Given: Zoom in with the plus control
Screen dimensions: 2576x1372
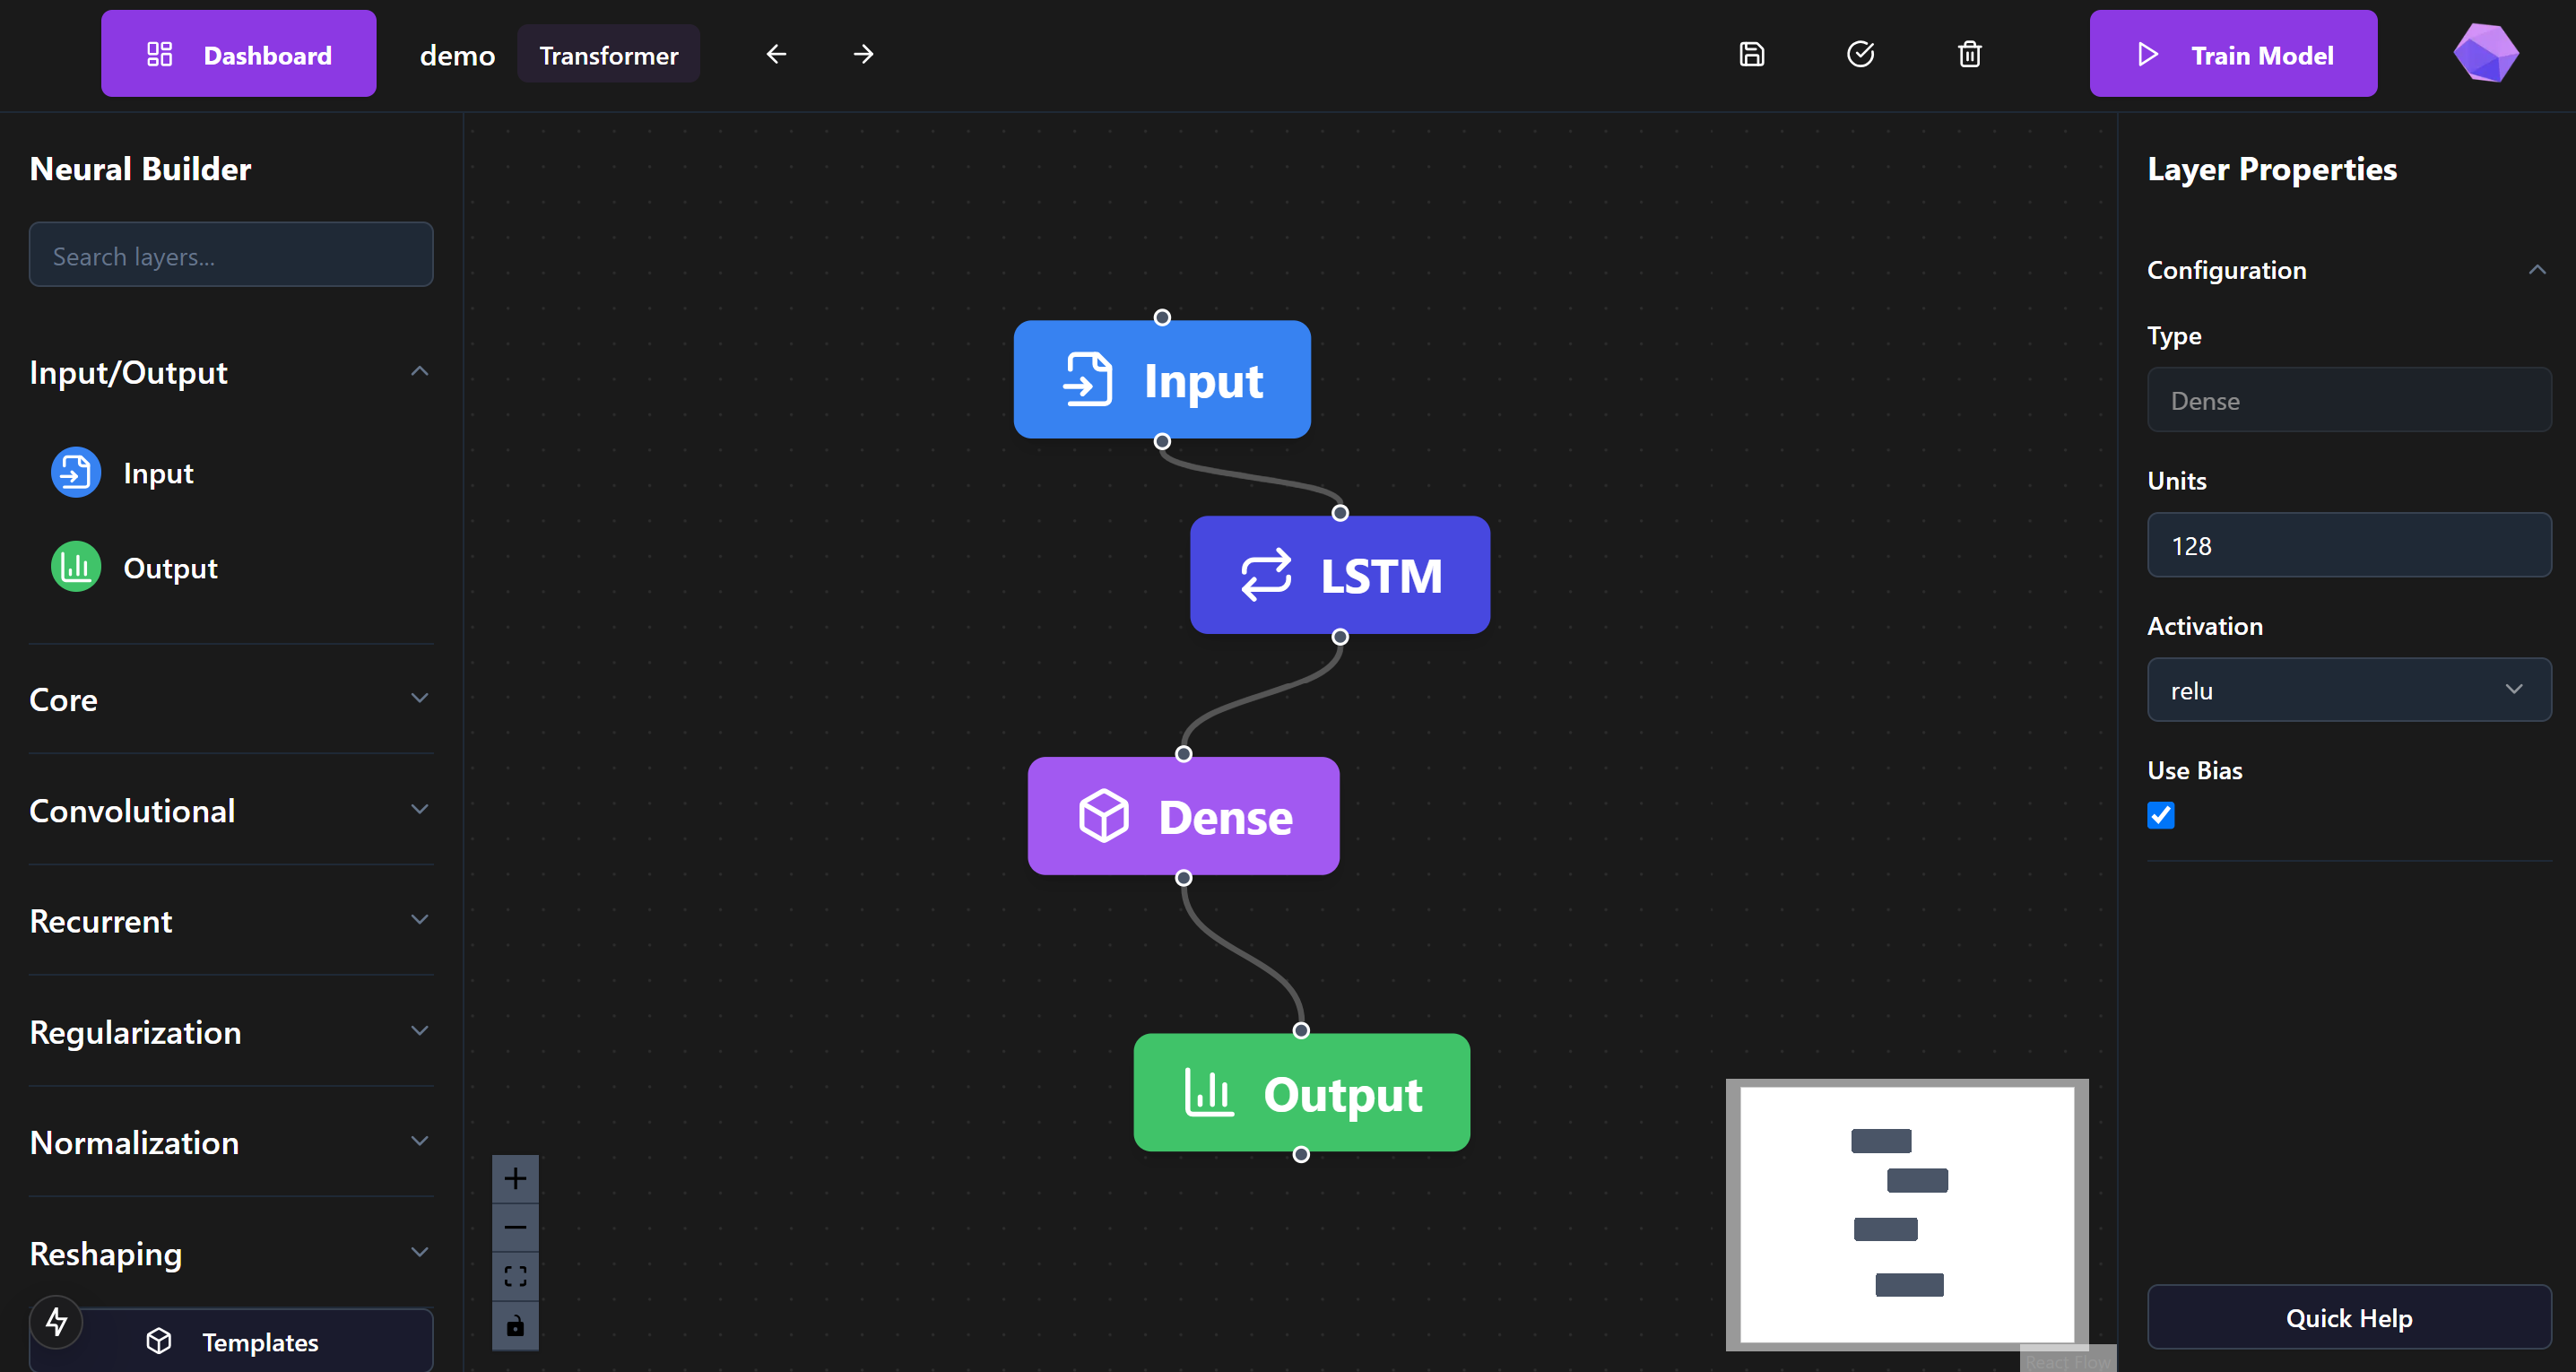Looking at the screenshot, I should (515, 1179).
